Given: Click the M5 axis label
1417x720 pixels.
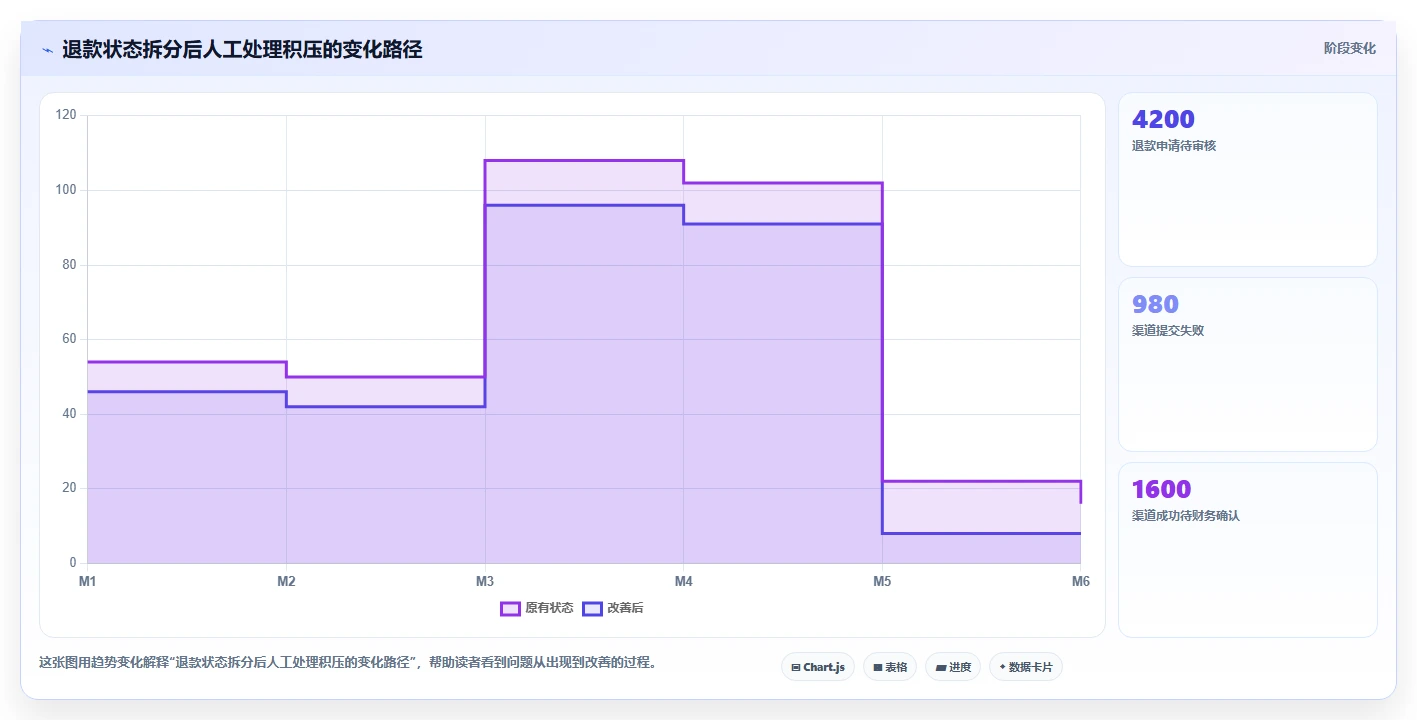Looking at the screenshot, I should 882,581.
